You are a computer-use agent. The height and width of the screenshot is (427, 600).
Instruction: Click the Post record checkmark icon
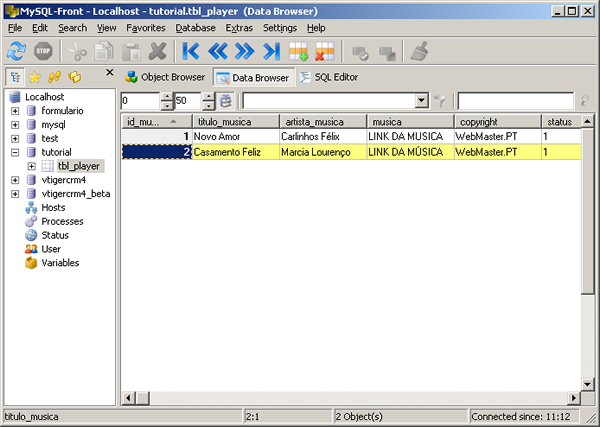[360, 53]
